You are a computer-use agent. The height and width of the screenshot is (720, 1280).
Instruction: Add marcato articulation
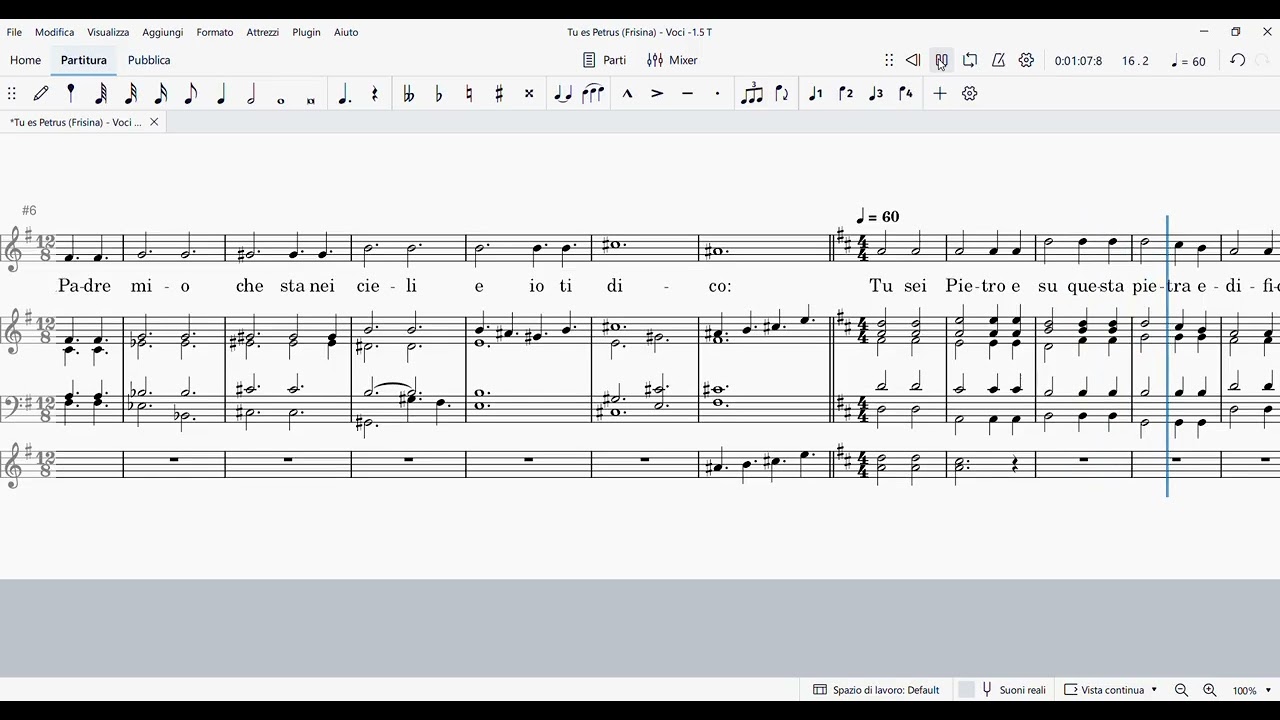(627, 93)
